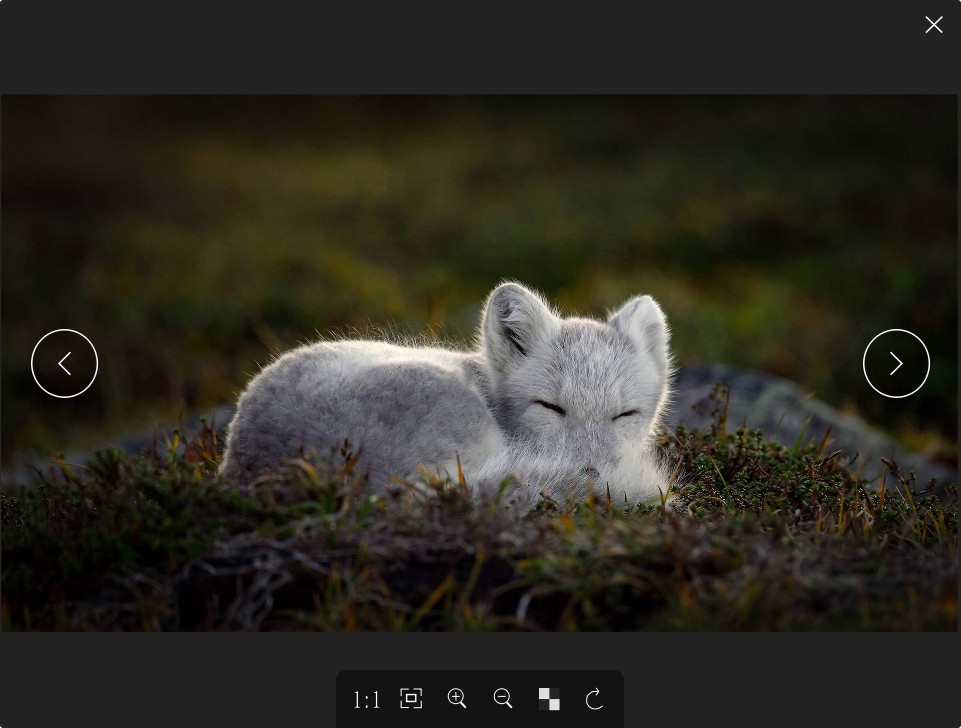Viewport: 961px width, 728px height.
Task: Toggle the checkerboard background
Action: [549, 699]
